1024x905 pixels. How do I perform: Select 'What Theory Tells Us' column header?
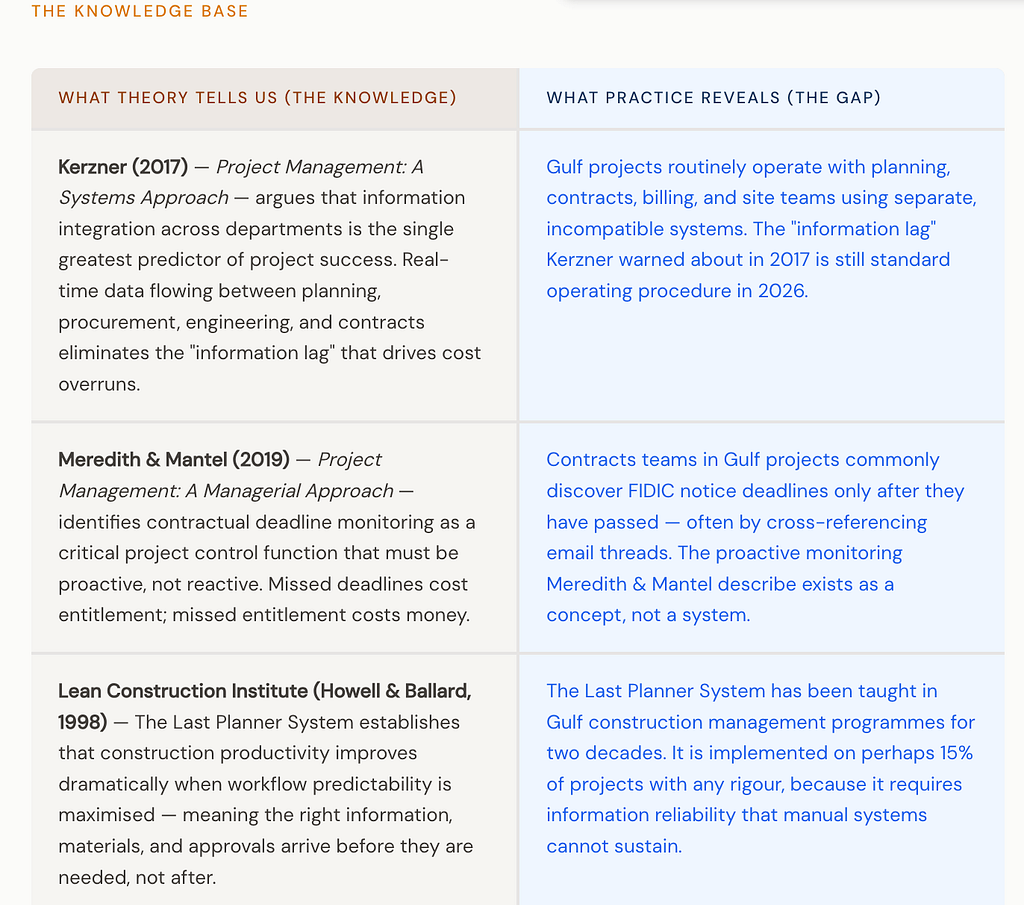coord(257,98)
